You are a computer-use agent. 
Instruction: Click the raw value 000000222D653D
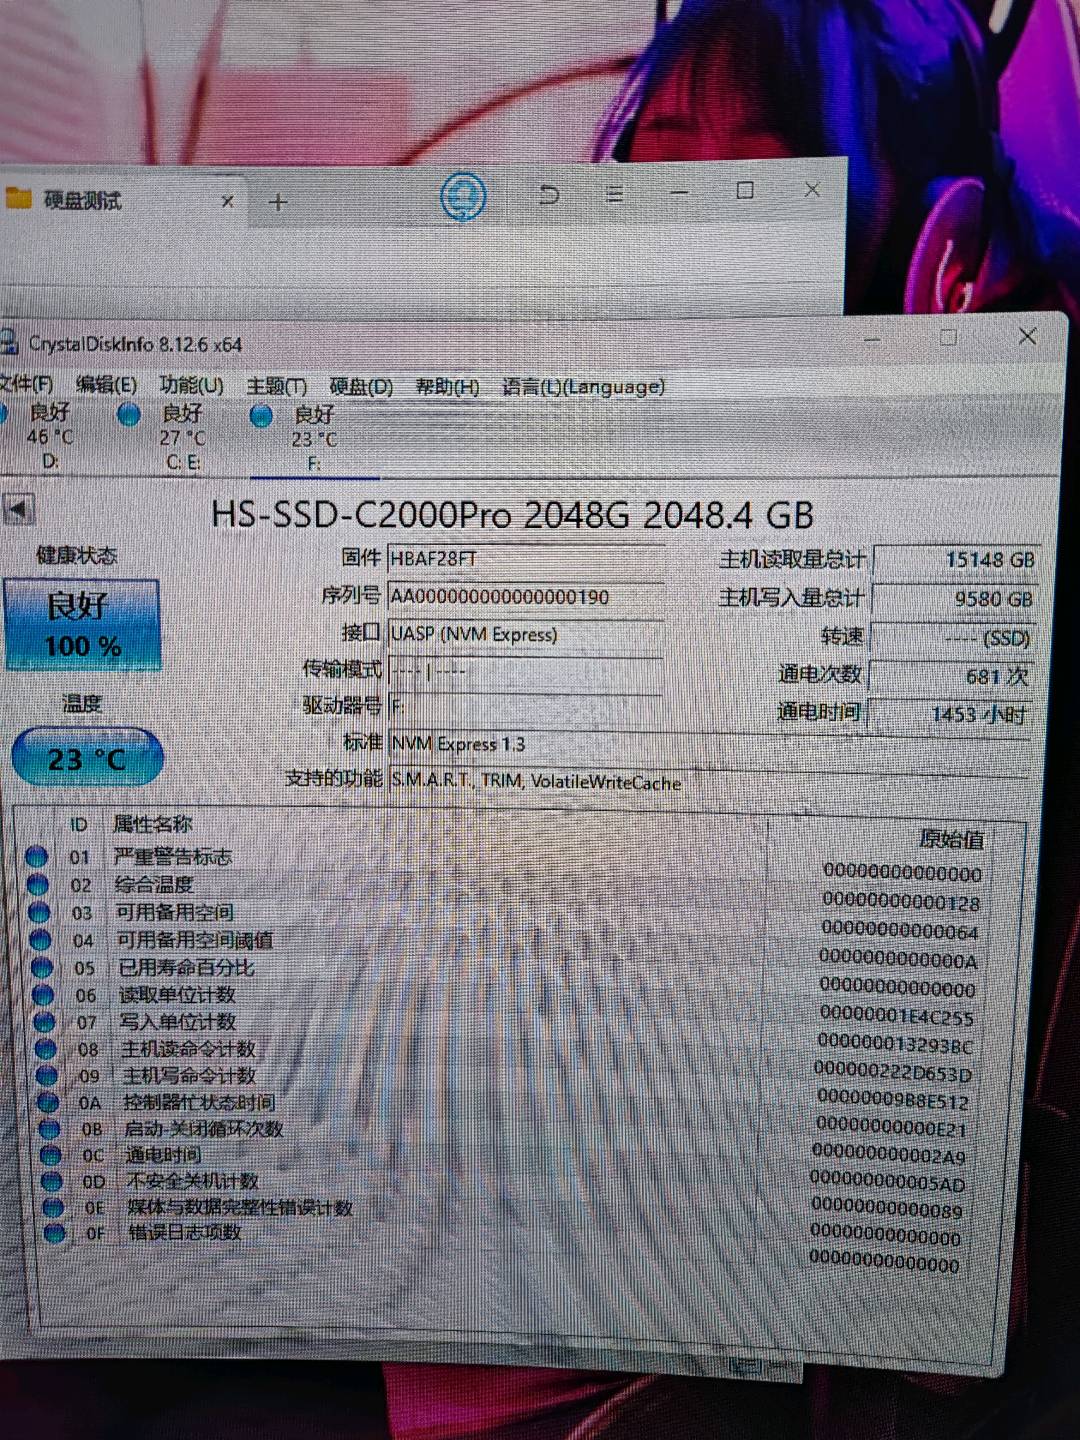coord(893,1072)
